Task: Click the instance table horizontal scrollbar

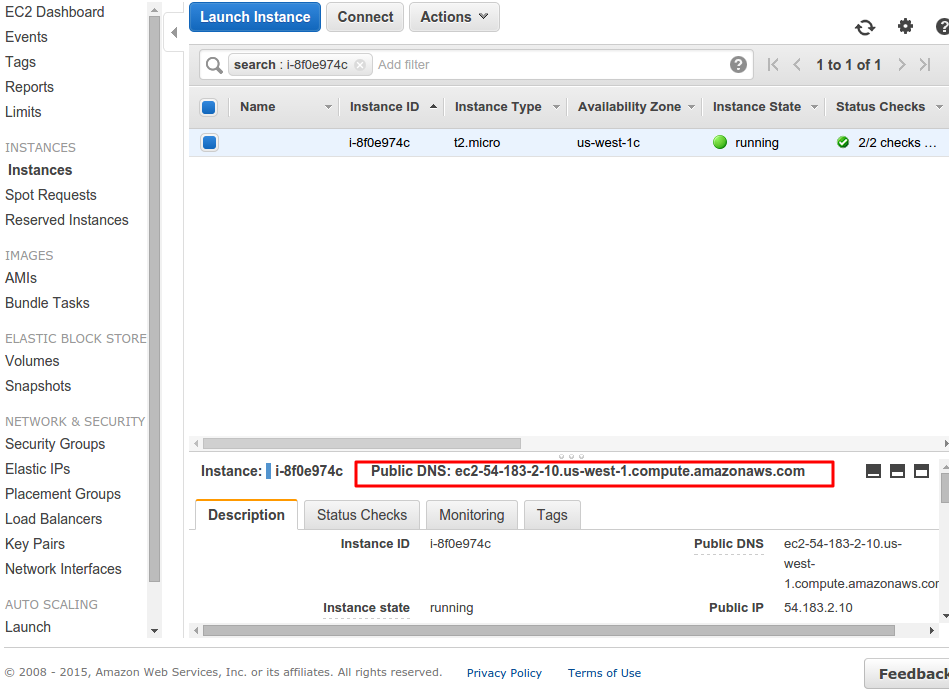Action: coord(362,444)
